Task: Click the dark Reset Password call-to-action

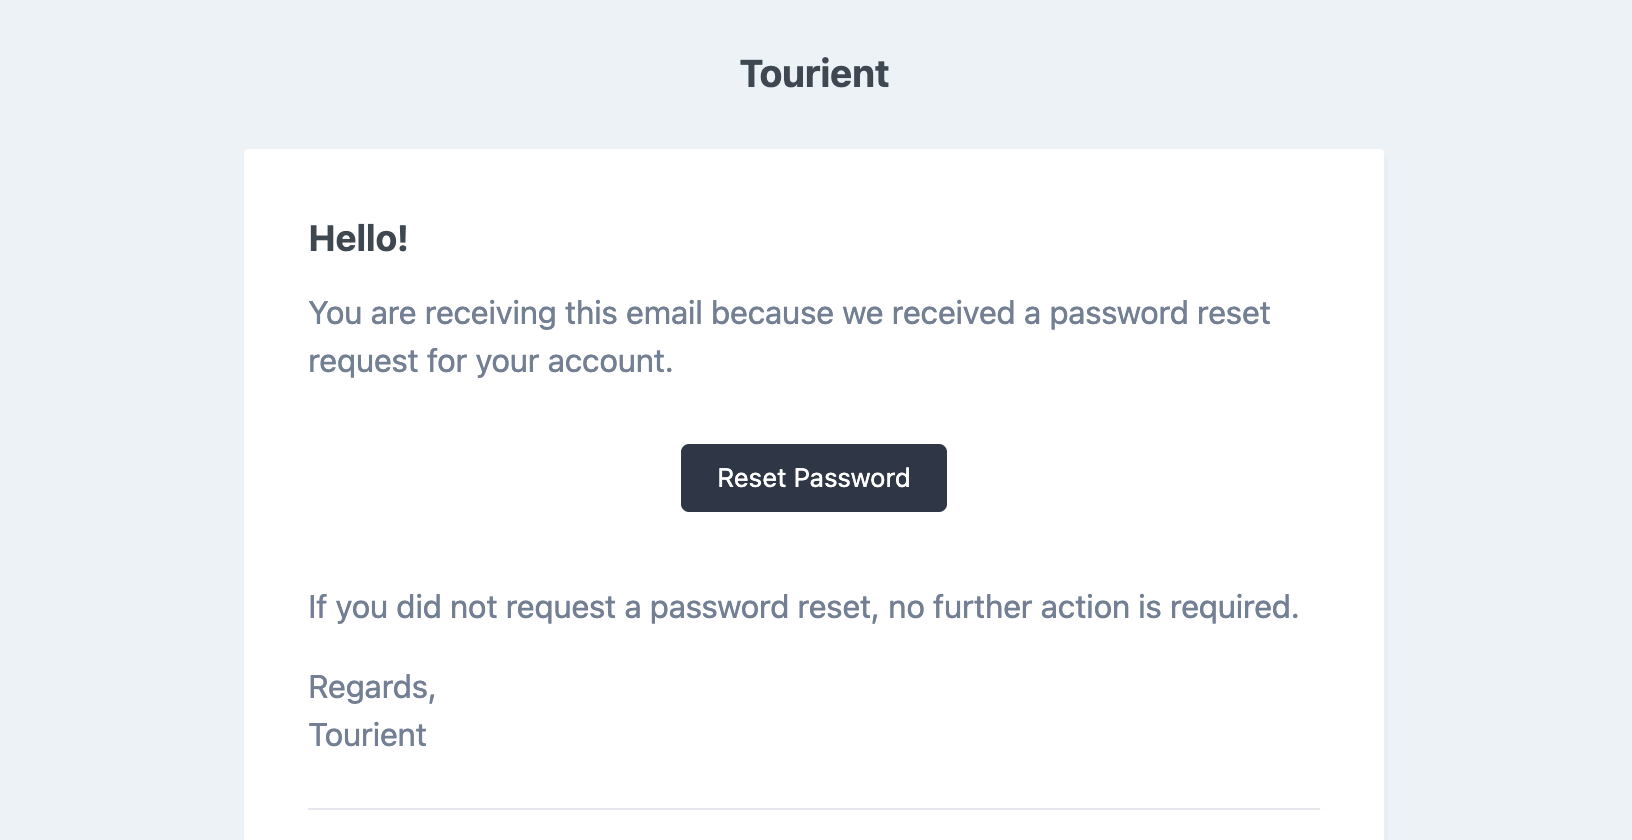Action: (x=813, y=477)
